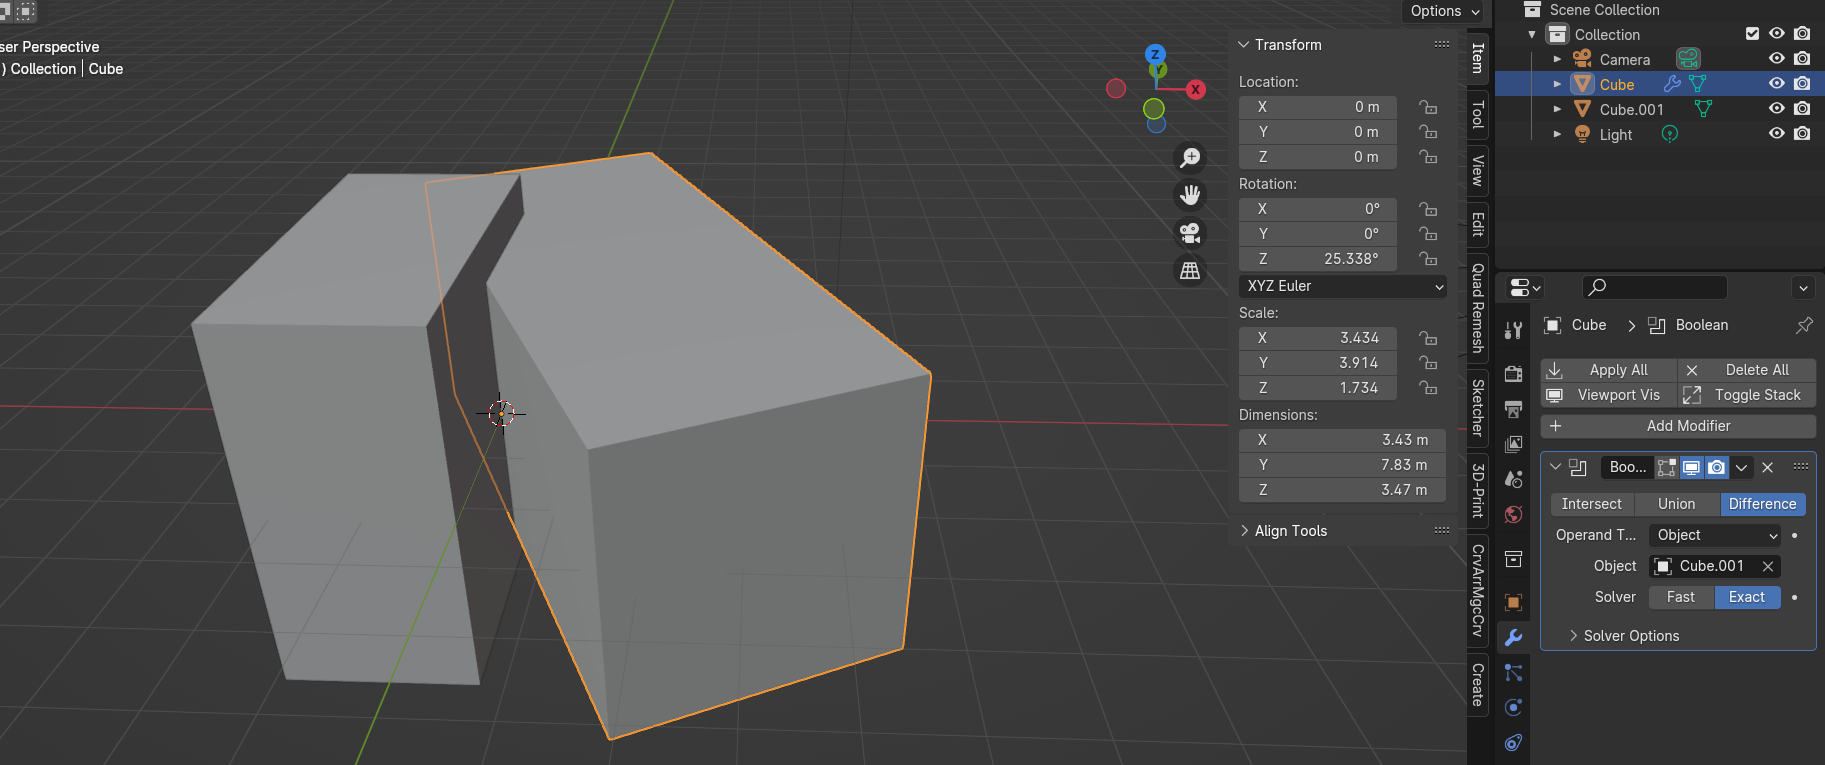Viewport: 1825px width, 765px height.
Task: Uncheck the Collection exclude checkbox
Action: click(1752, 34)
